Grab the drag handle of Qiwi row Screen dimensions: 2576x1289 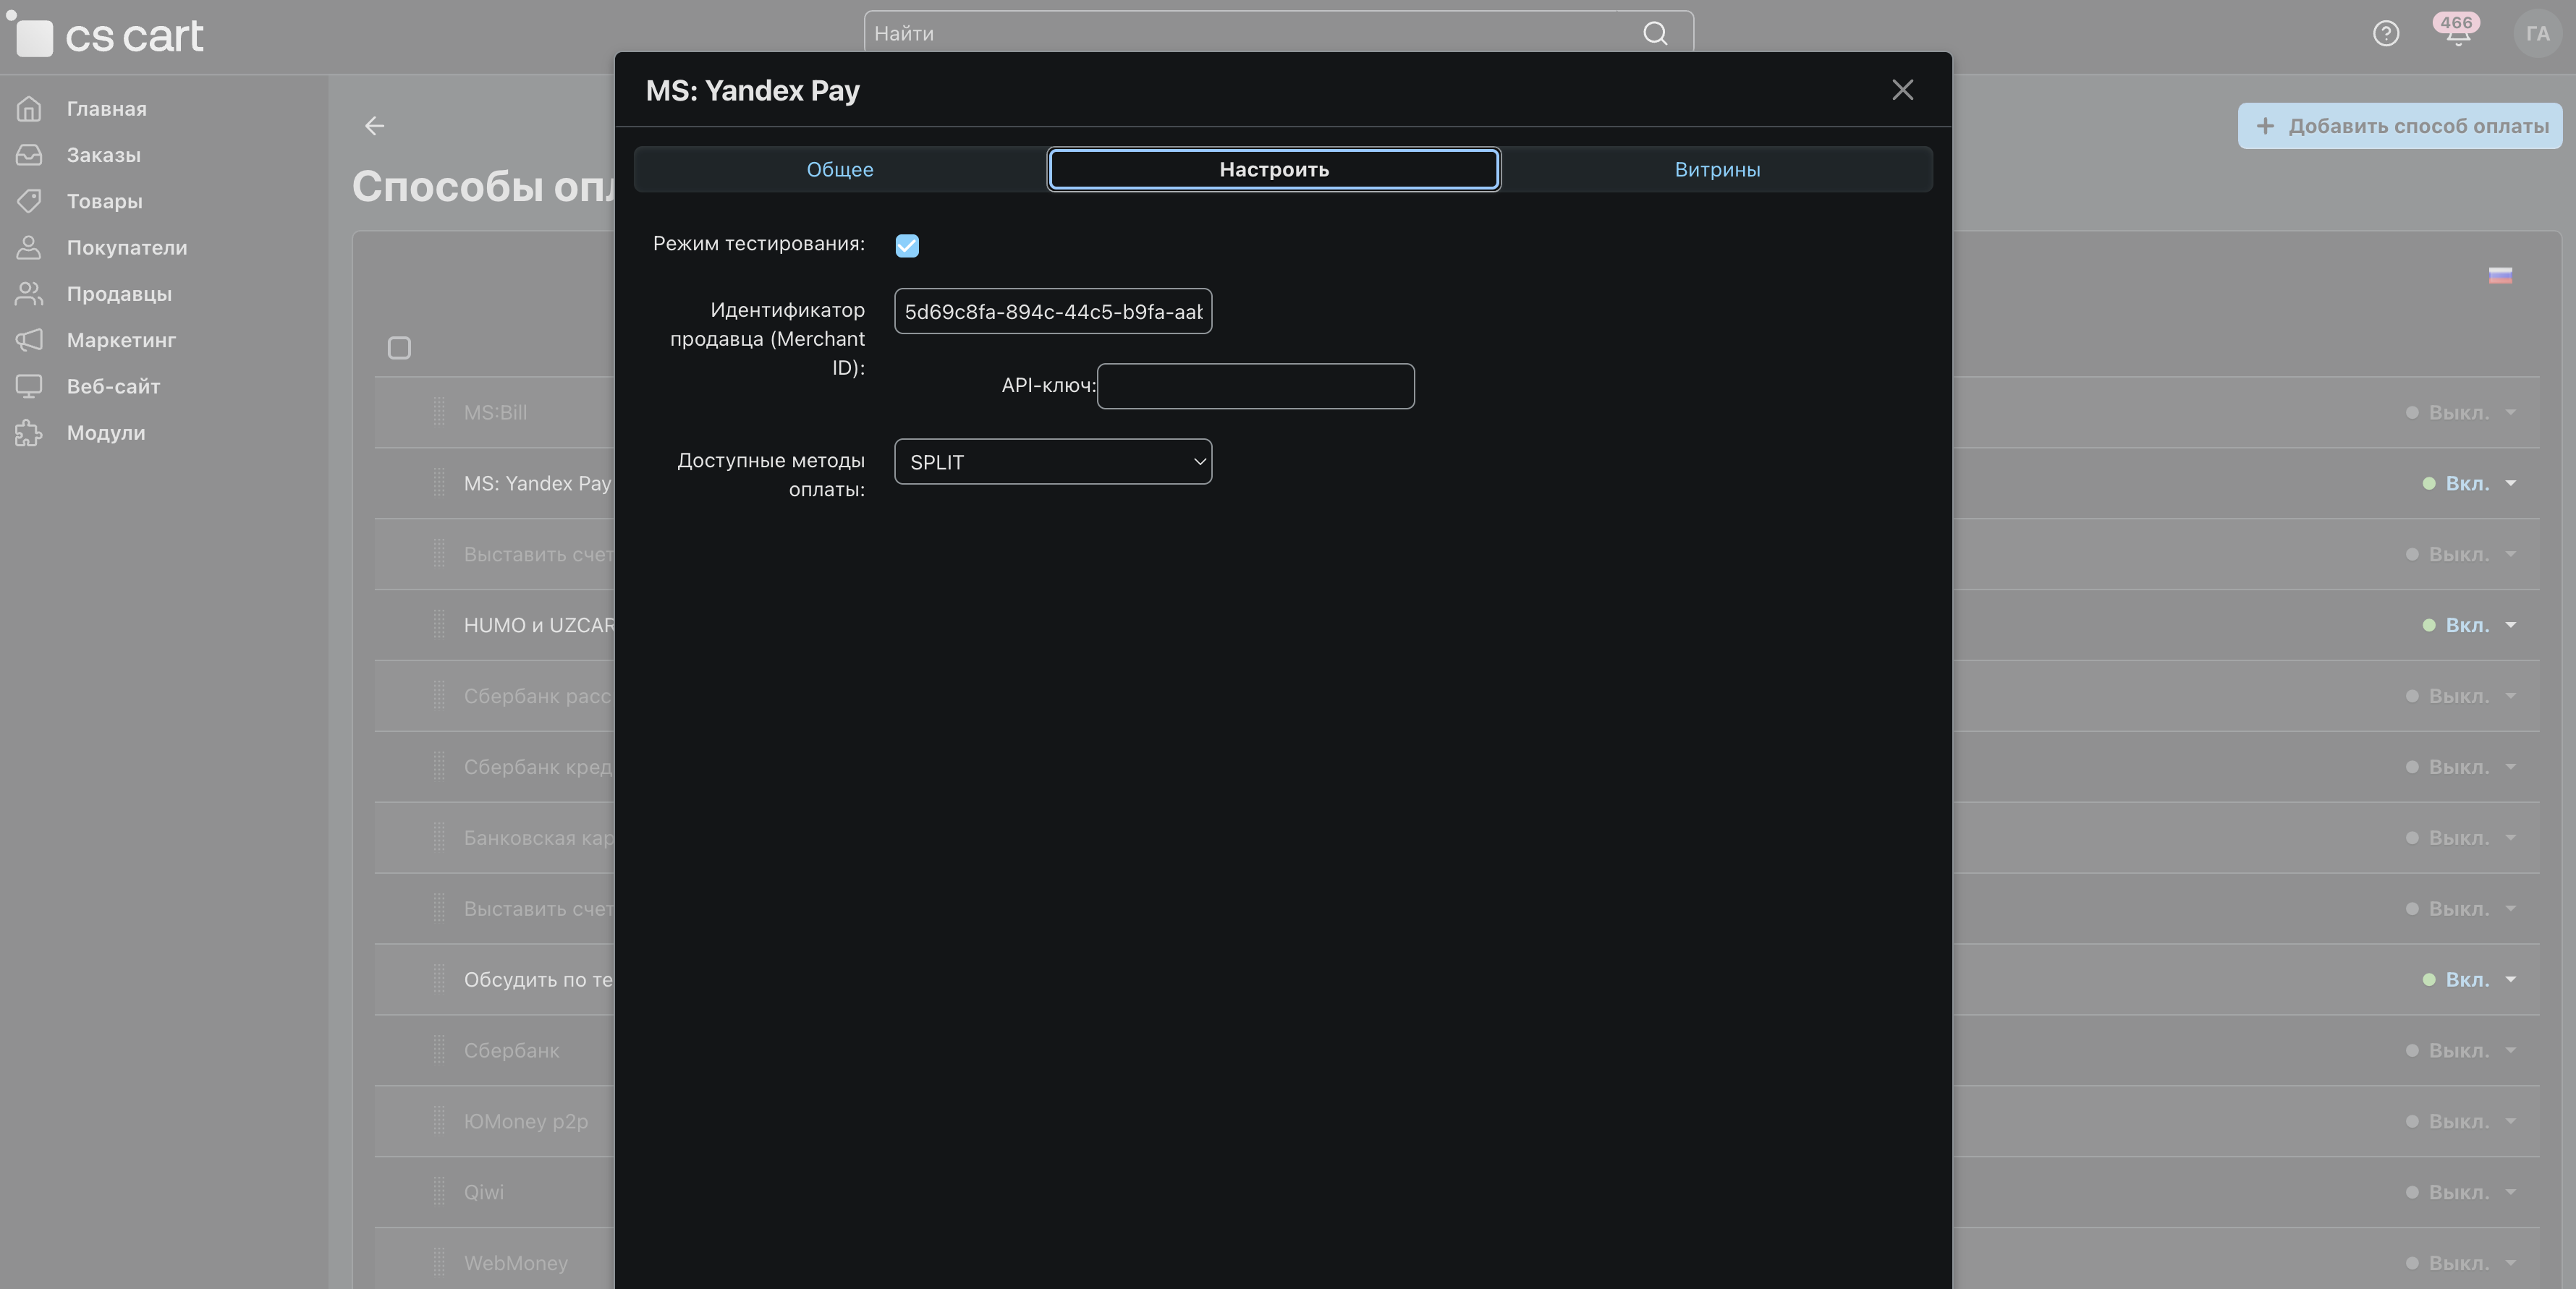coord(439,1192)
